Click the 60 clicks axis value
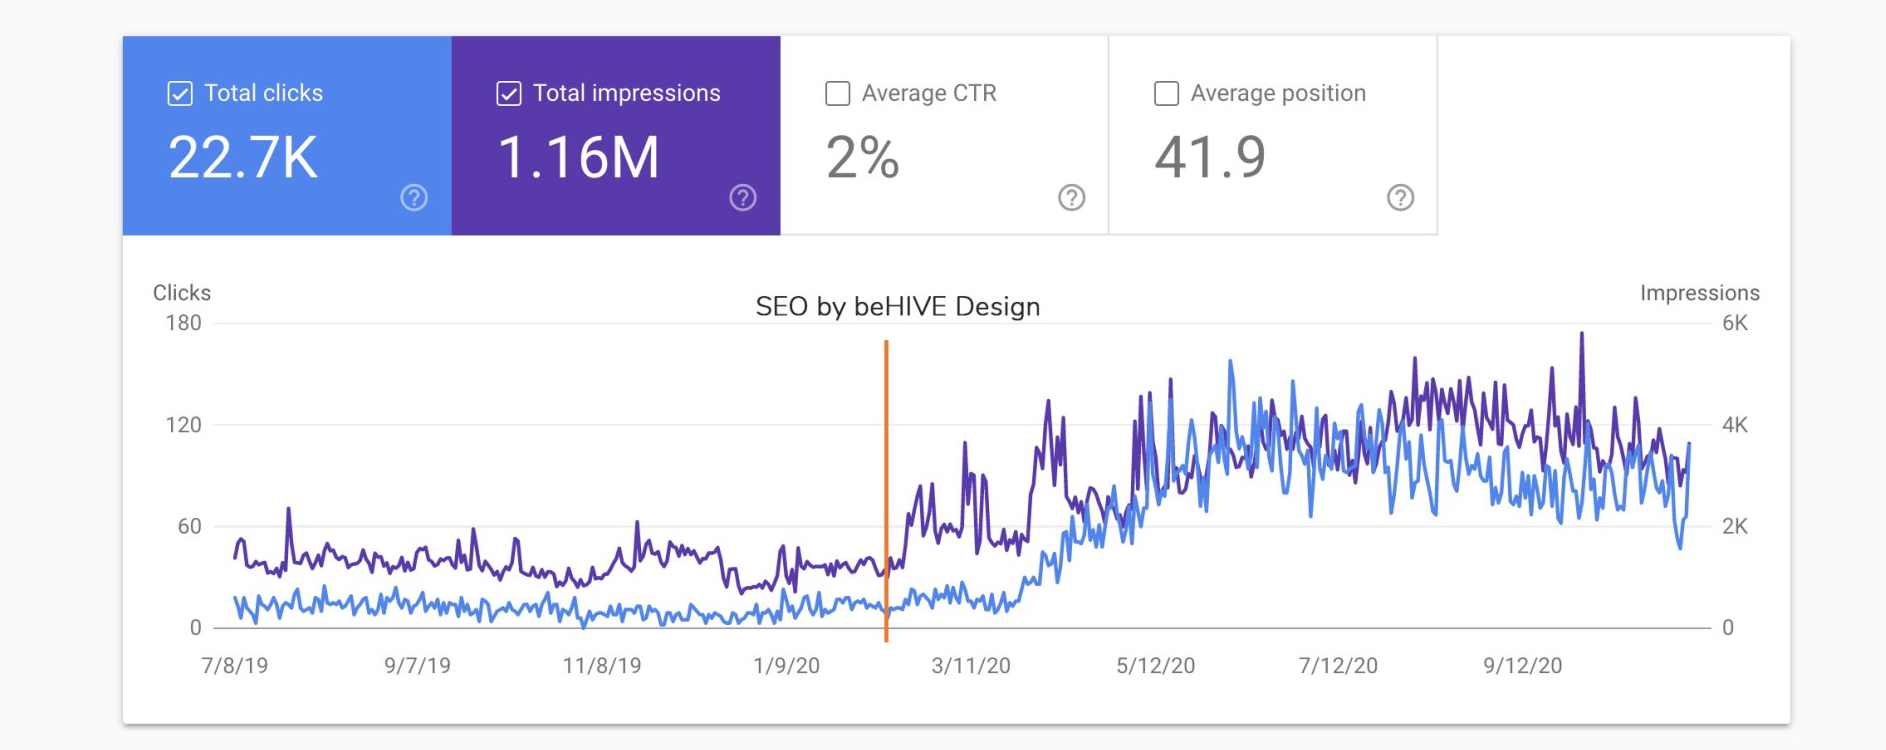 (x=190, y=526)
